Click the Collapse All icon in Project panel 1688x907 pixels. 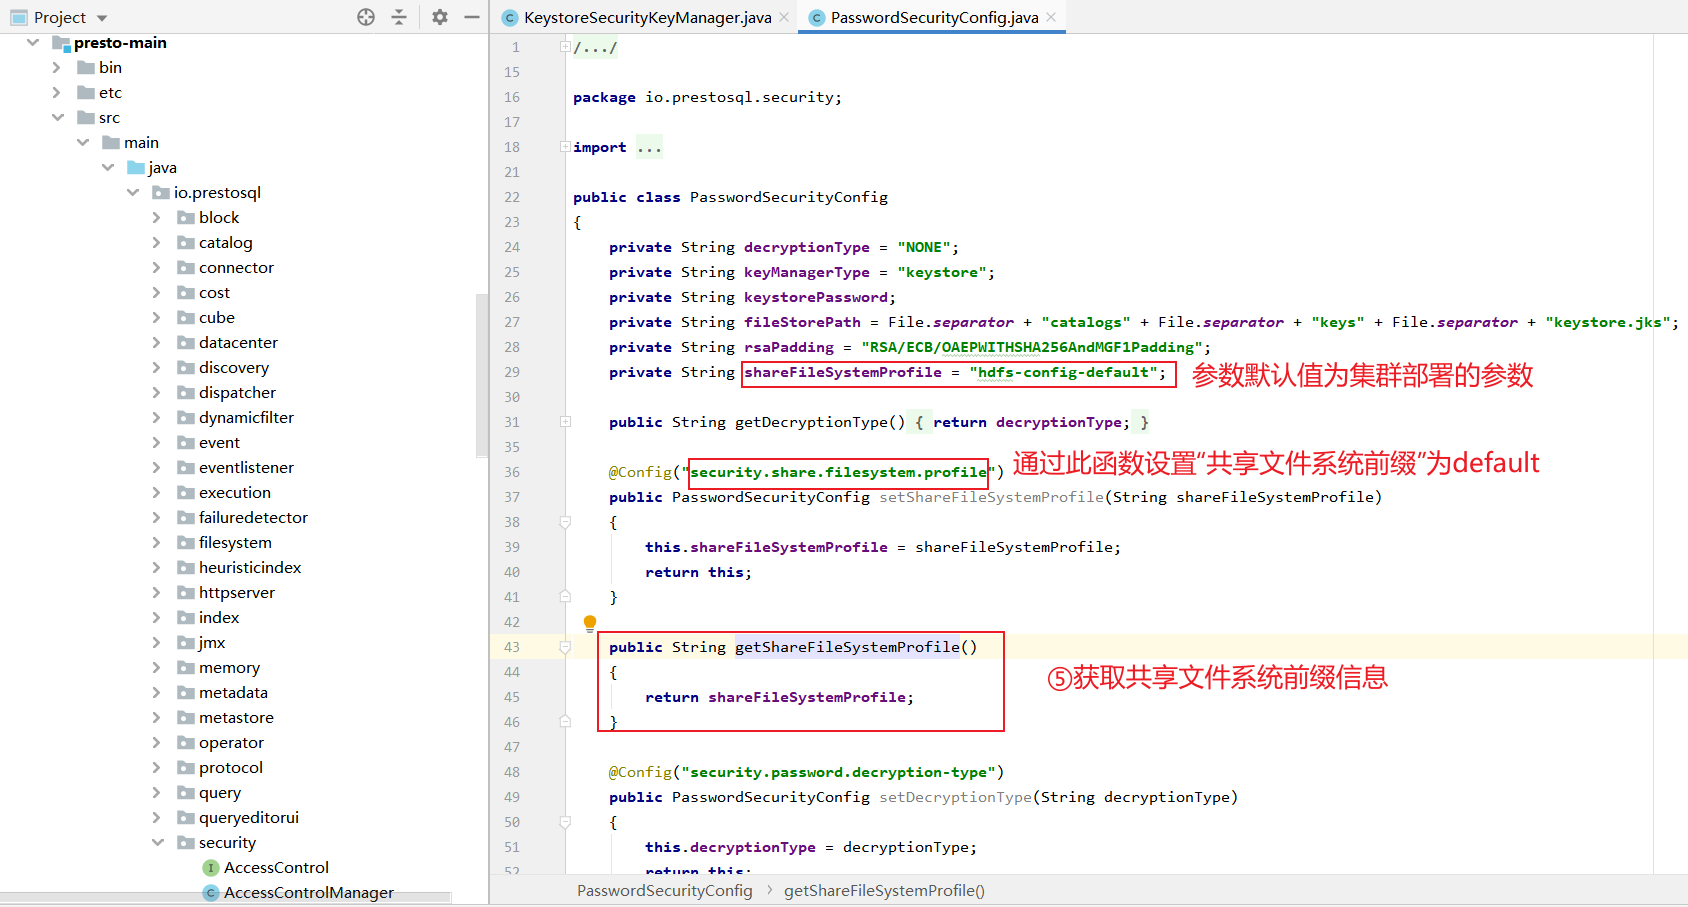(x=399, y=16)
